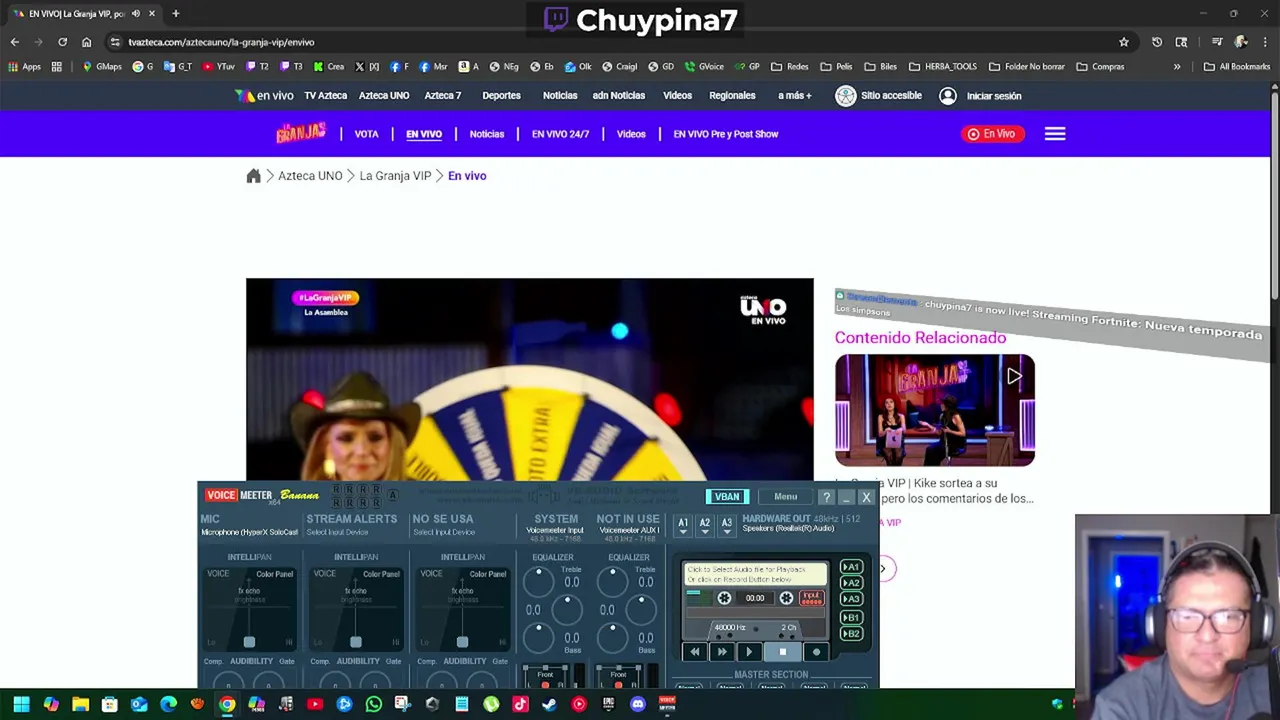1280x720 pixels.
Task: Start recording in Voicemeeter recorder
Action: tap(816, 652)
